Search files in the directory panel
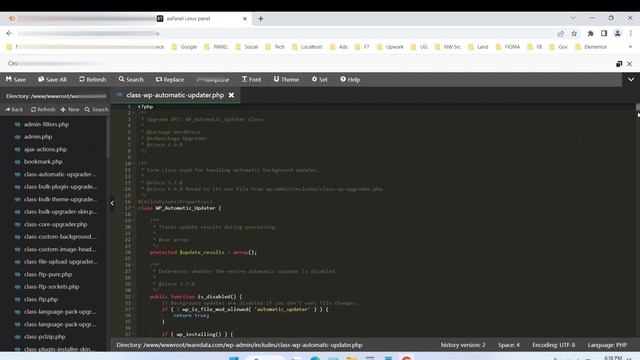Viewport: 640px width, 360px height. (x=97, y=109)
